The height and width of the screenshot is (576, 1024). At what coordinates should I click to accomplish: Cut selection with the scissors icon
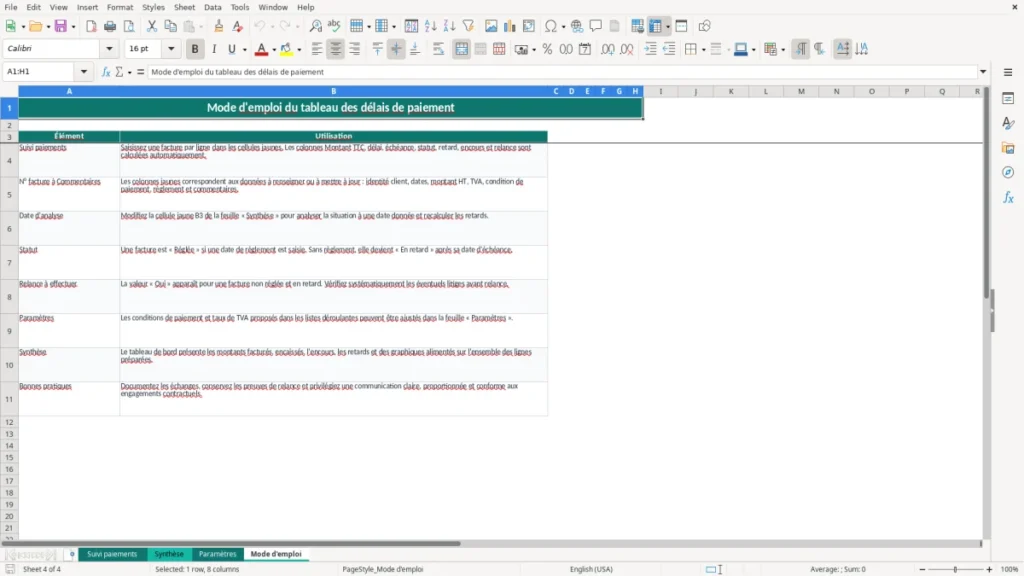(x=152, y=26)
